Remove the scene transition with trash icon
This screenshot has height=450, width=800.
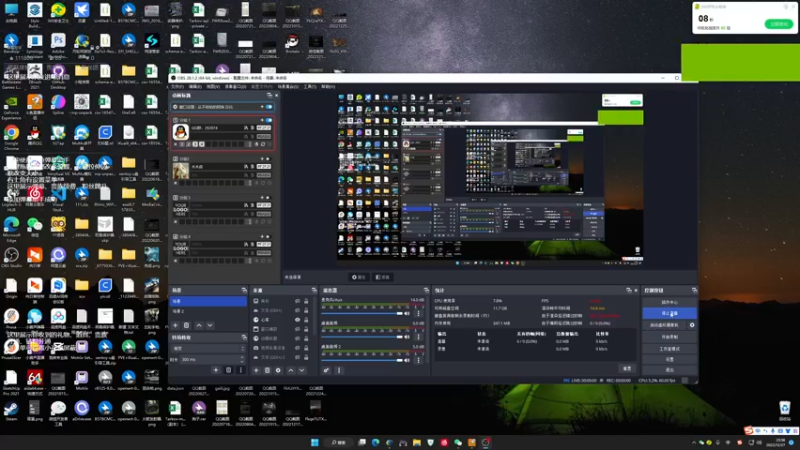coord(228,370)
